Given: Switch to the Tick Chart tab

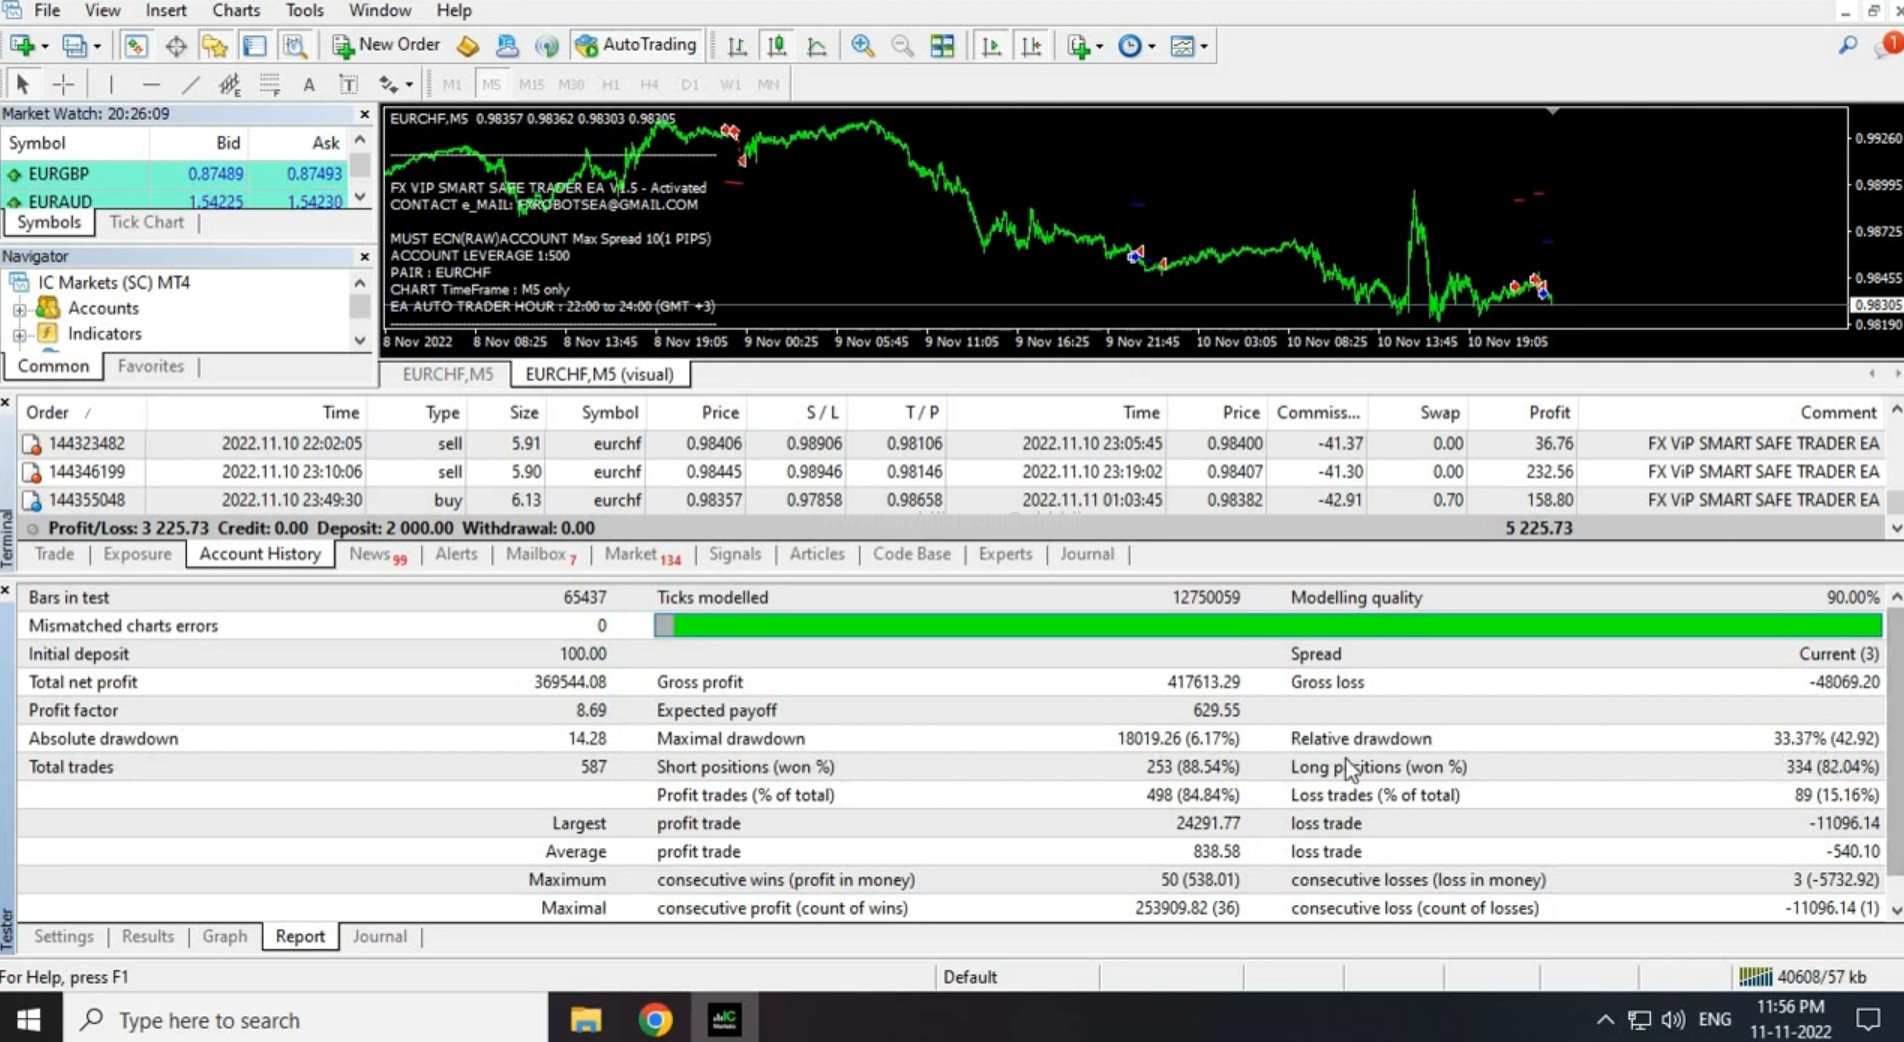Looking at the screenshot, I should click(146, 222).
